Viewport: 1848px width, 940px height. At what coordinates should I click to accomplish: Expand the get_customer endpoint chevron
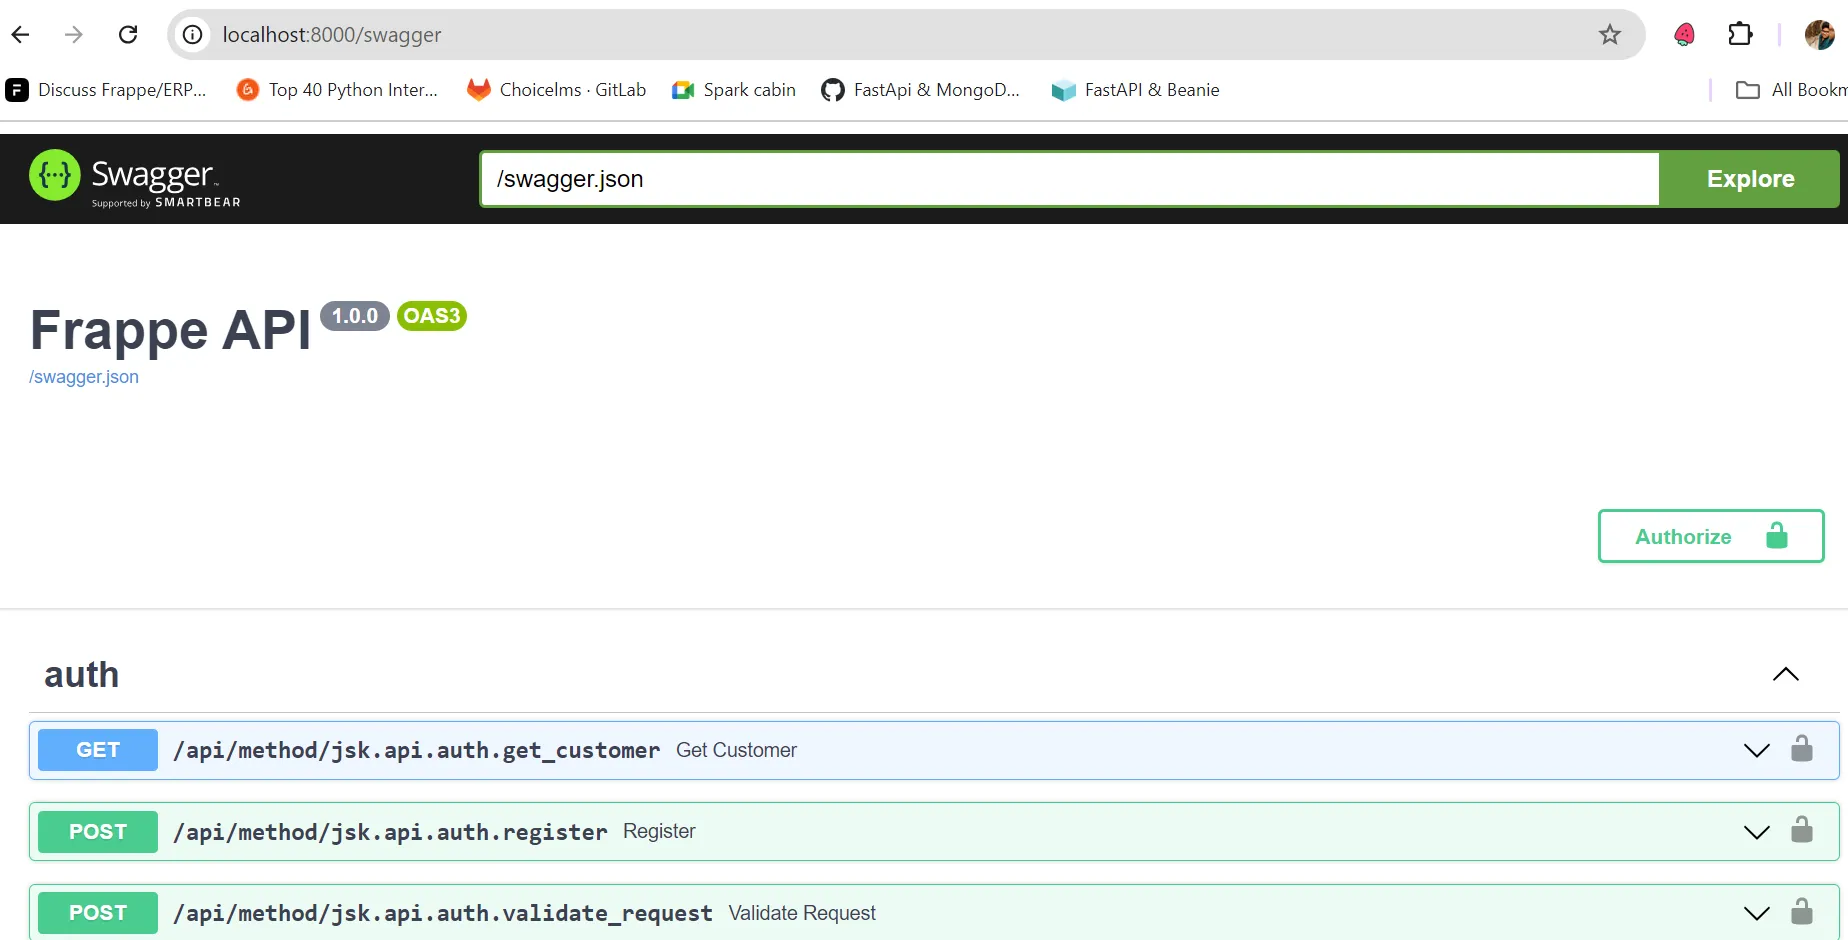click(x=1757, y=750)
